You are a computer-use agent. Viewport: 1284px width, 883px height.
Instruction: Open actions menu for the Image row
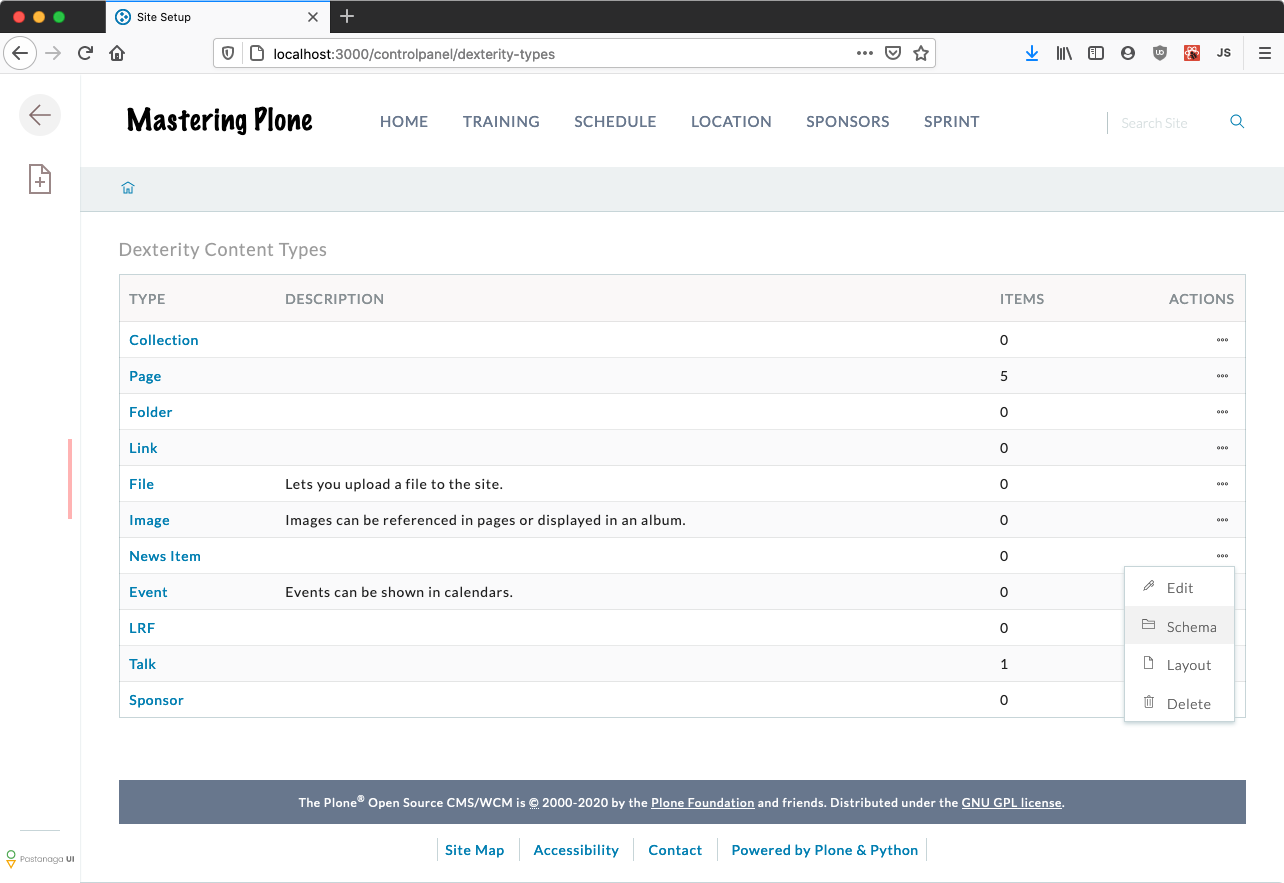point(1222,520)
